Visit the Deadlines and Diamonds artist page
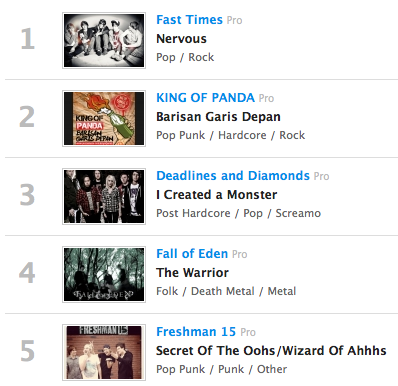 233,176
